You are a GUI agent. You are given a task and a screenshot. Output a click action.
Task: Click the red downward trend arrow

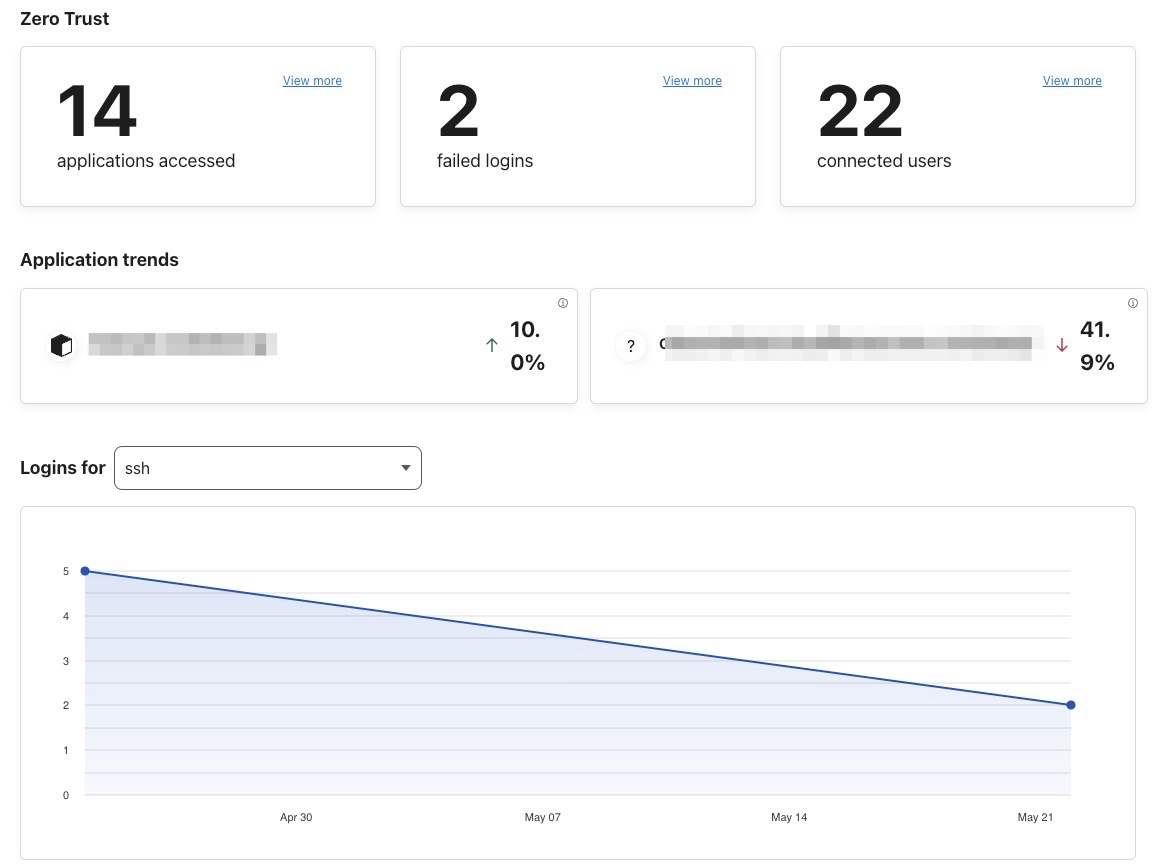click(1062, 345)
